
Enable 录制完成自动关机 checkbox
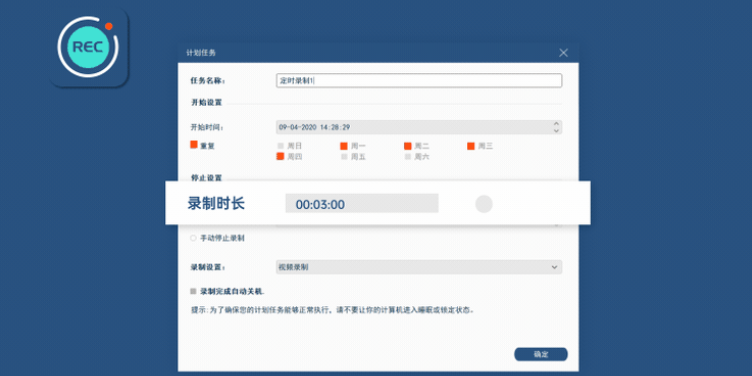193,291
